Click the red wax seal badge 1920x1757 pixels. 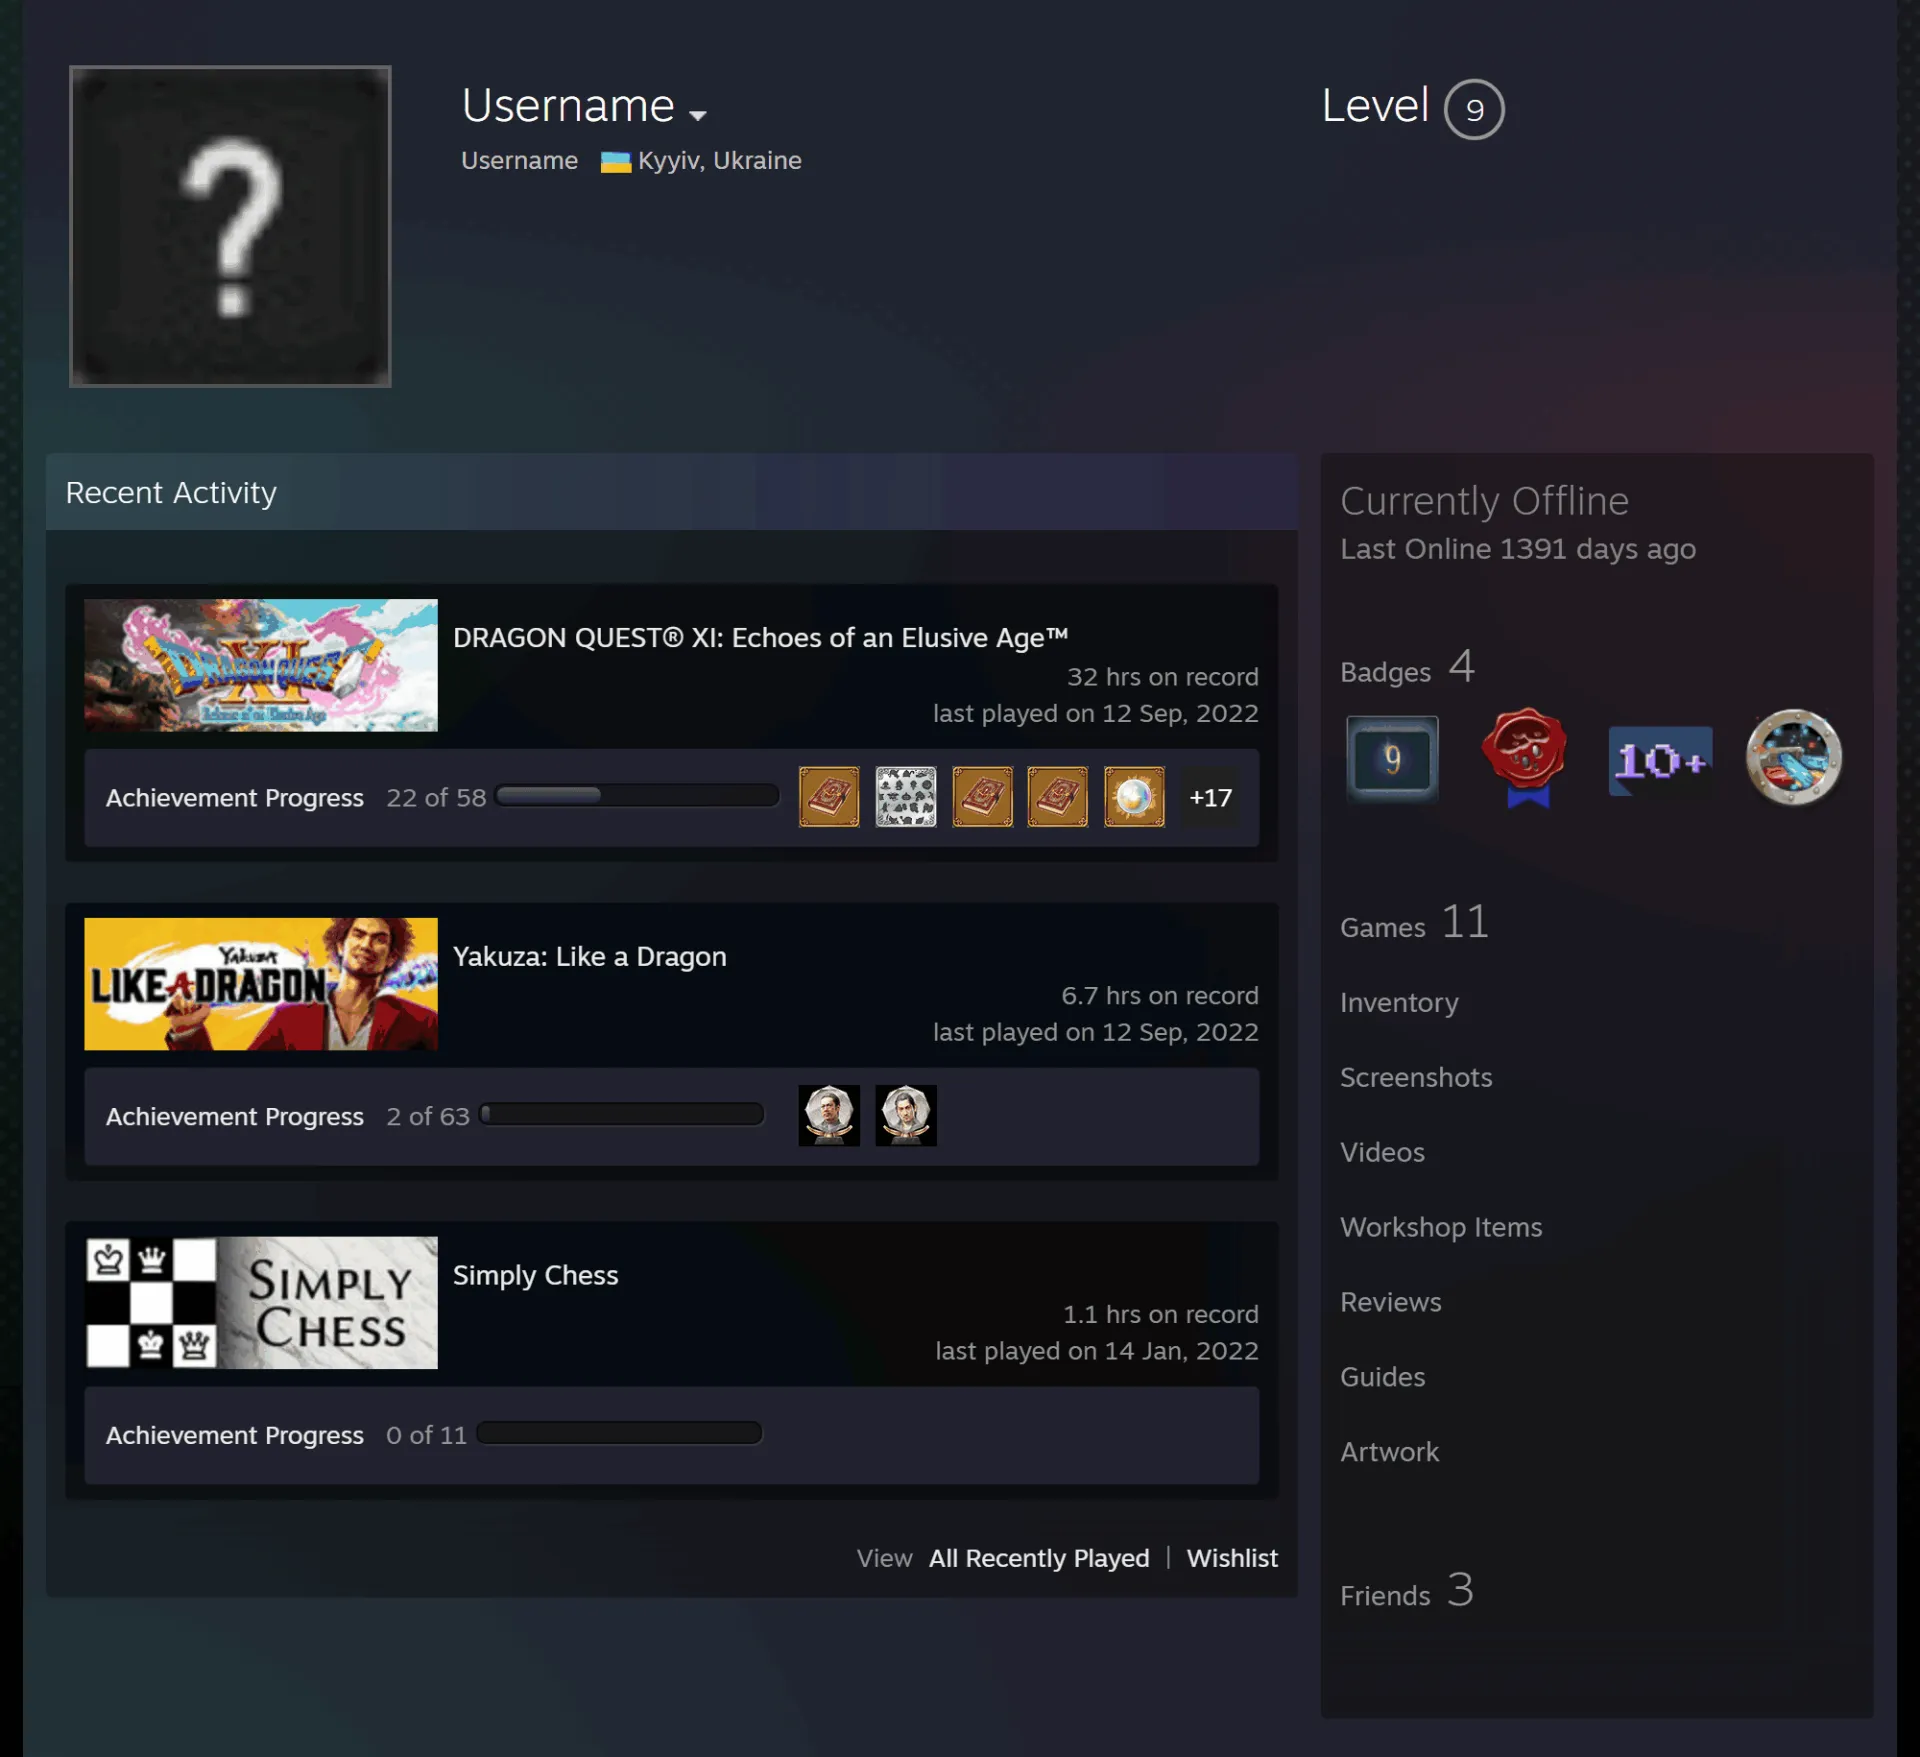tap(1525, 759)
